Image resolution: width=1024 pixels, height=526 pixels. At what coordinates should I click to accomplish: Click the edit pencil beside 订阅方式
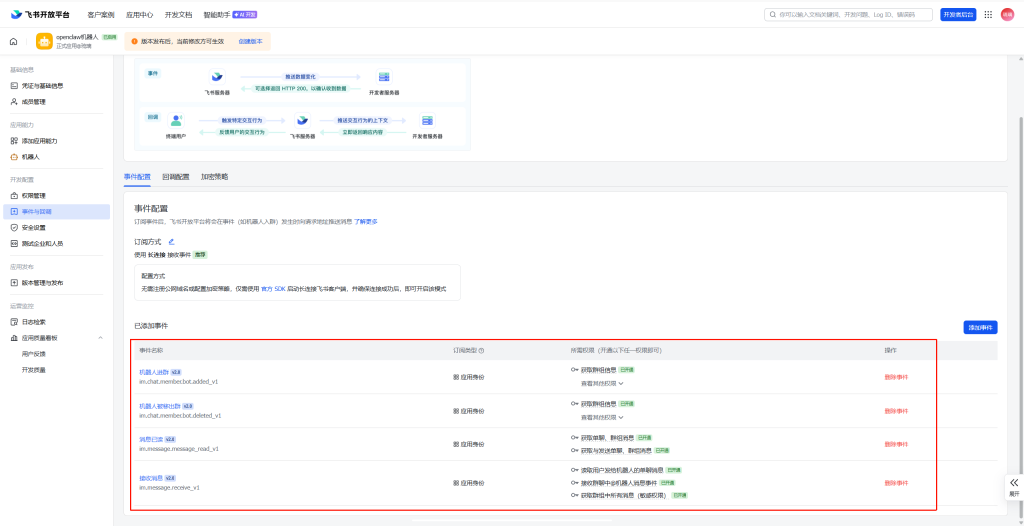pos(171,241)
